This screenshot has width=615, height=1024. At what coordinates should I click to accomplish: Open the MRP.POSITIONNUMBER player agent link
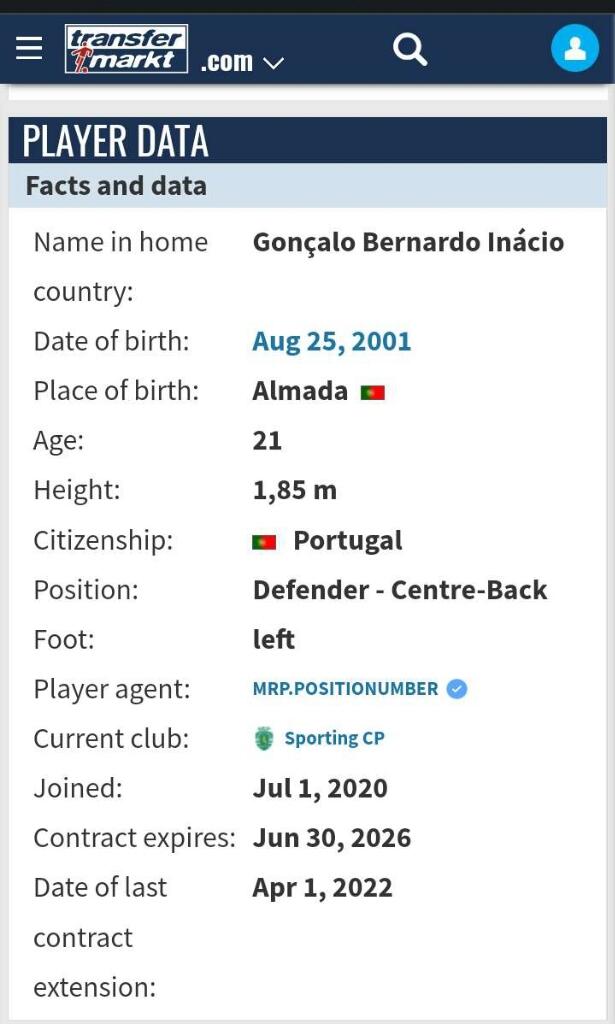coord(345,689)
